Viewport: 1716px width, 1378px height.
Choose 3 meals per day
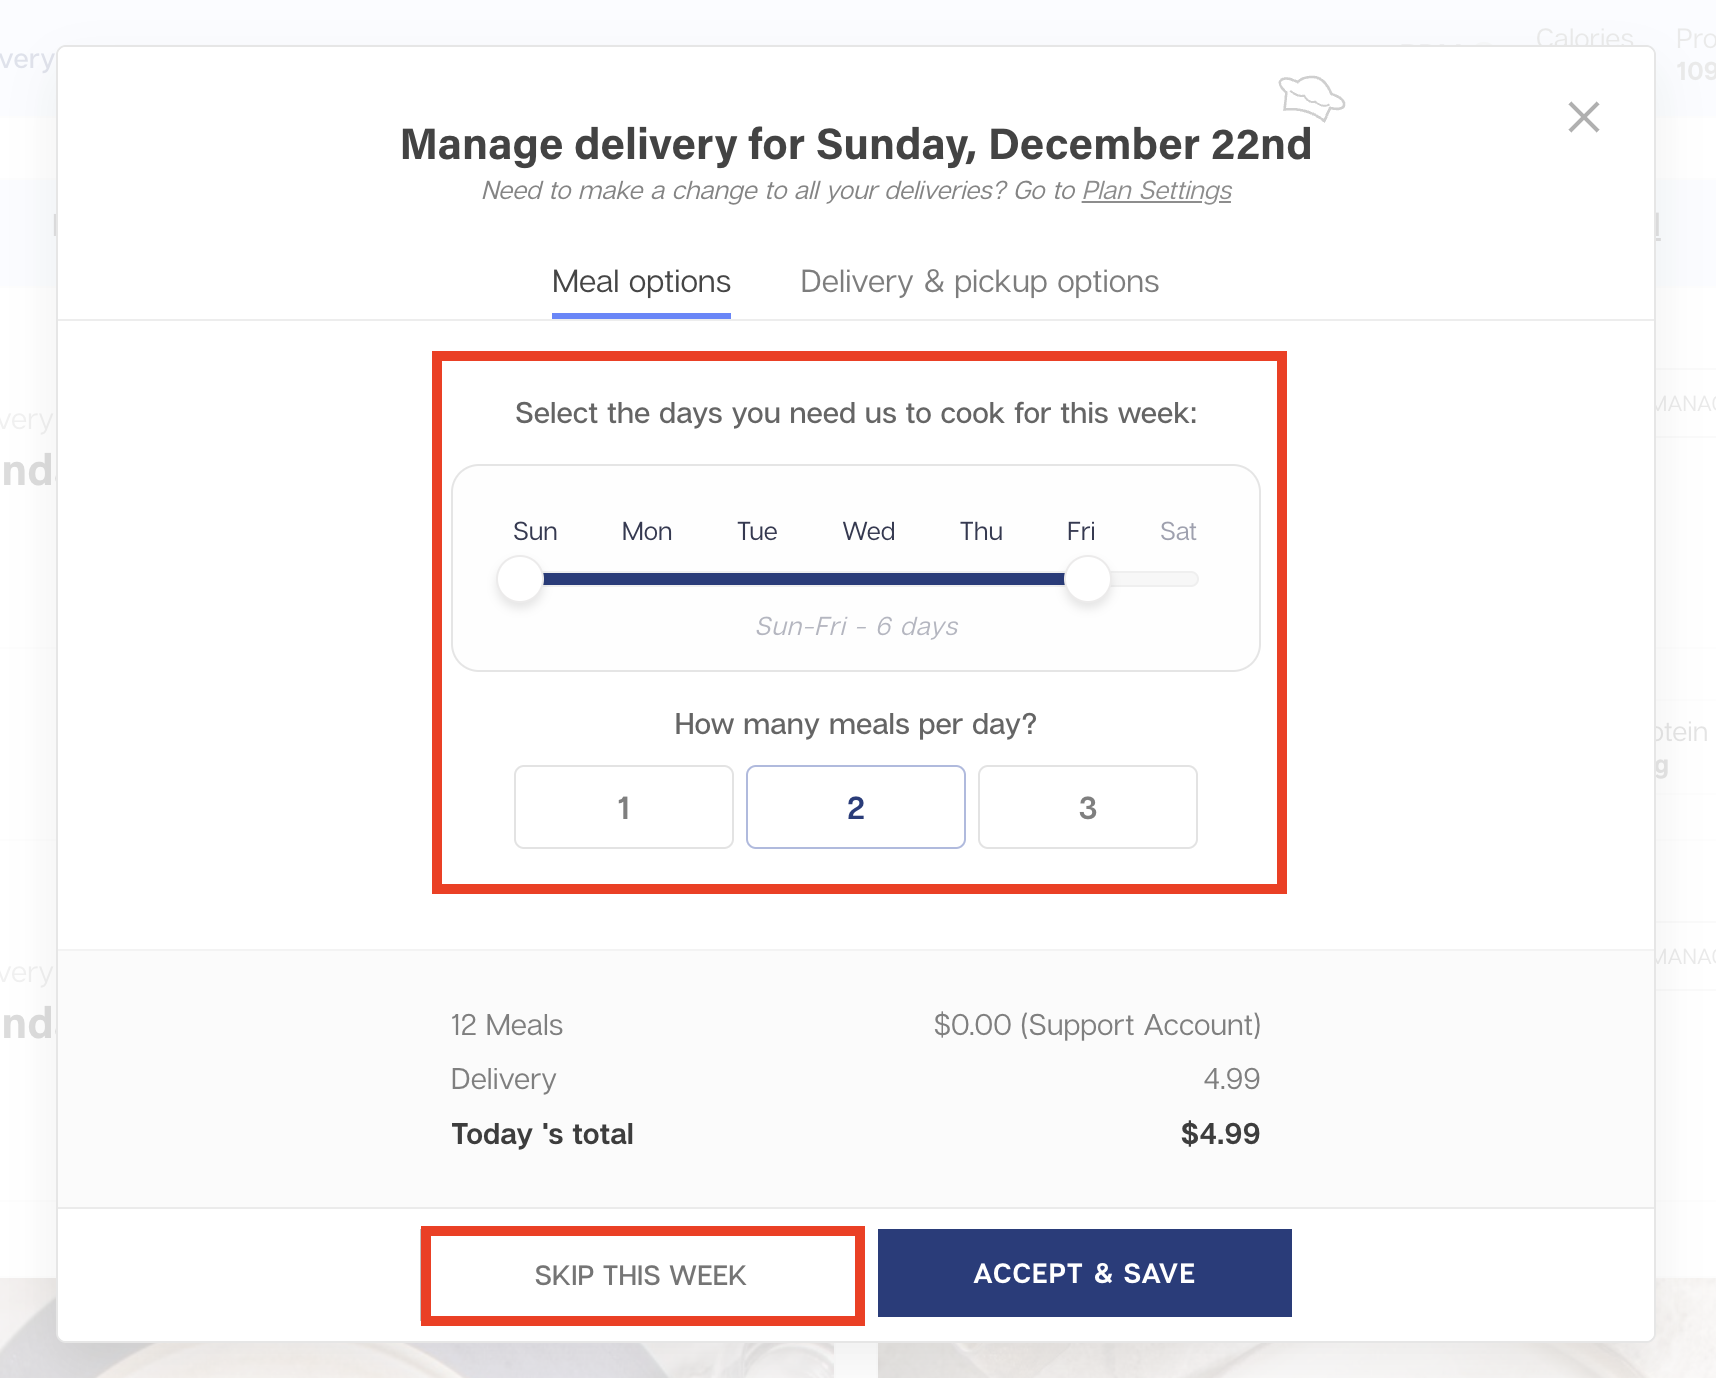pos(1088,807)
